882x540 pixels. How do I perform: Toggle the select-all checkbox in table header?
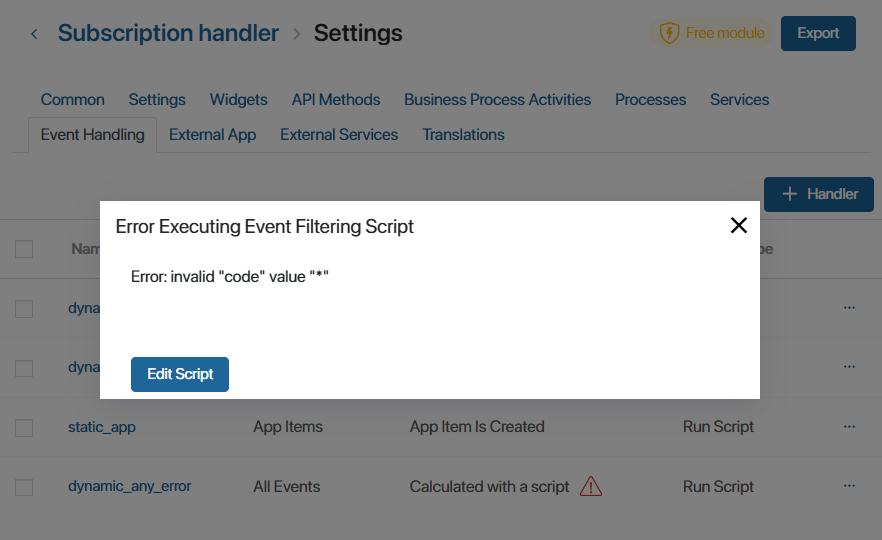24,249
